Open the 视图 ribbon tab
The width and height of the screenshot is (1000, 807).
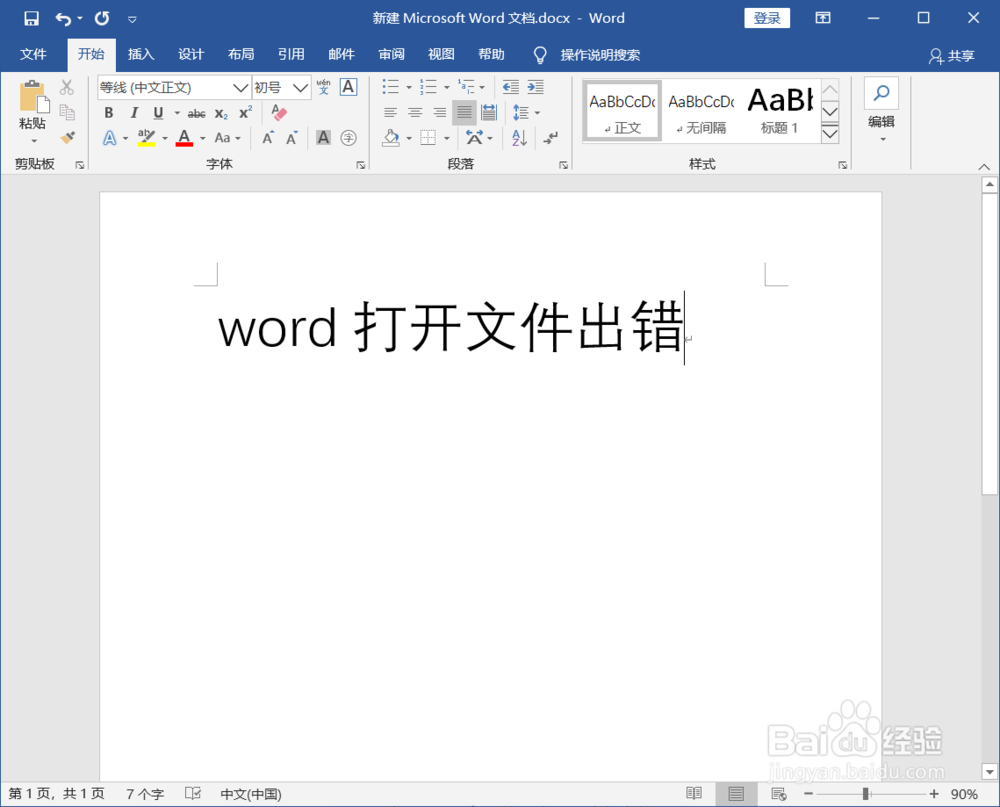(441, 54)
